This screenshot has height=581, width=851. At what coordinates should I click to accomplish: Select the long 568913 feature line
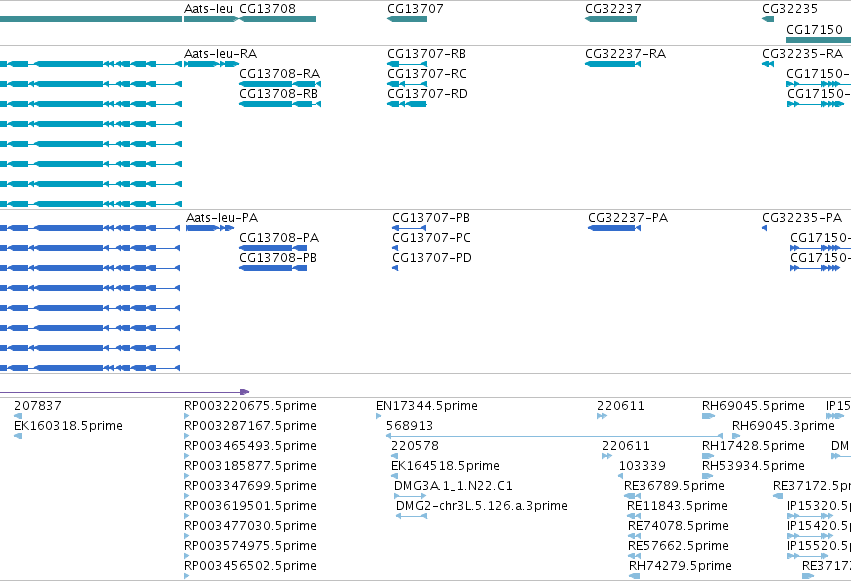tap(554, 436)
